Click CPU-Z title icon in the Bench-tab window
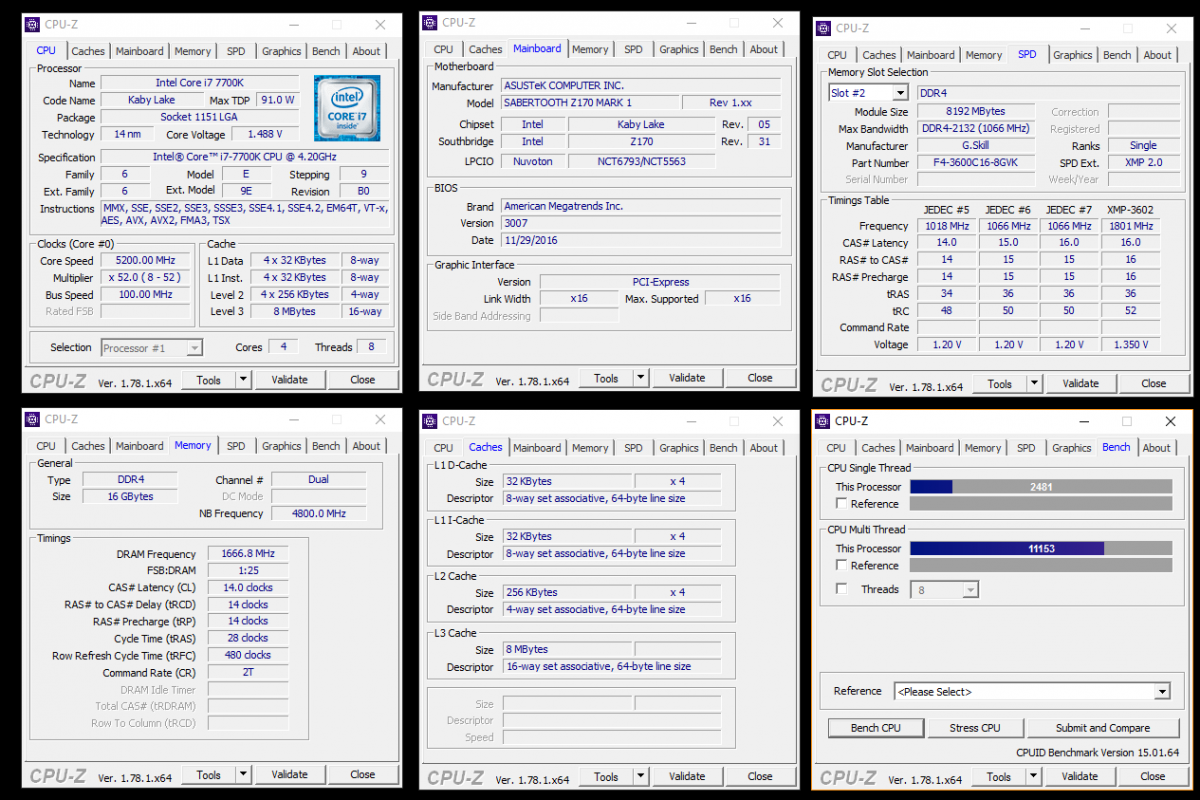Viewport: 1200px width, 800px height. coord(823,421)
